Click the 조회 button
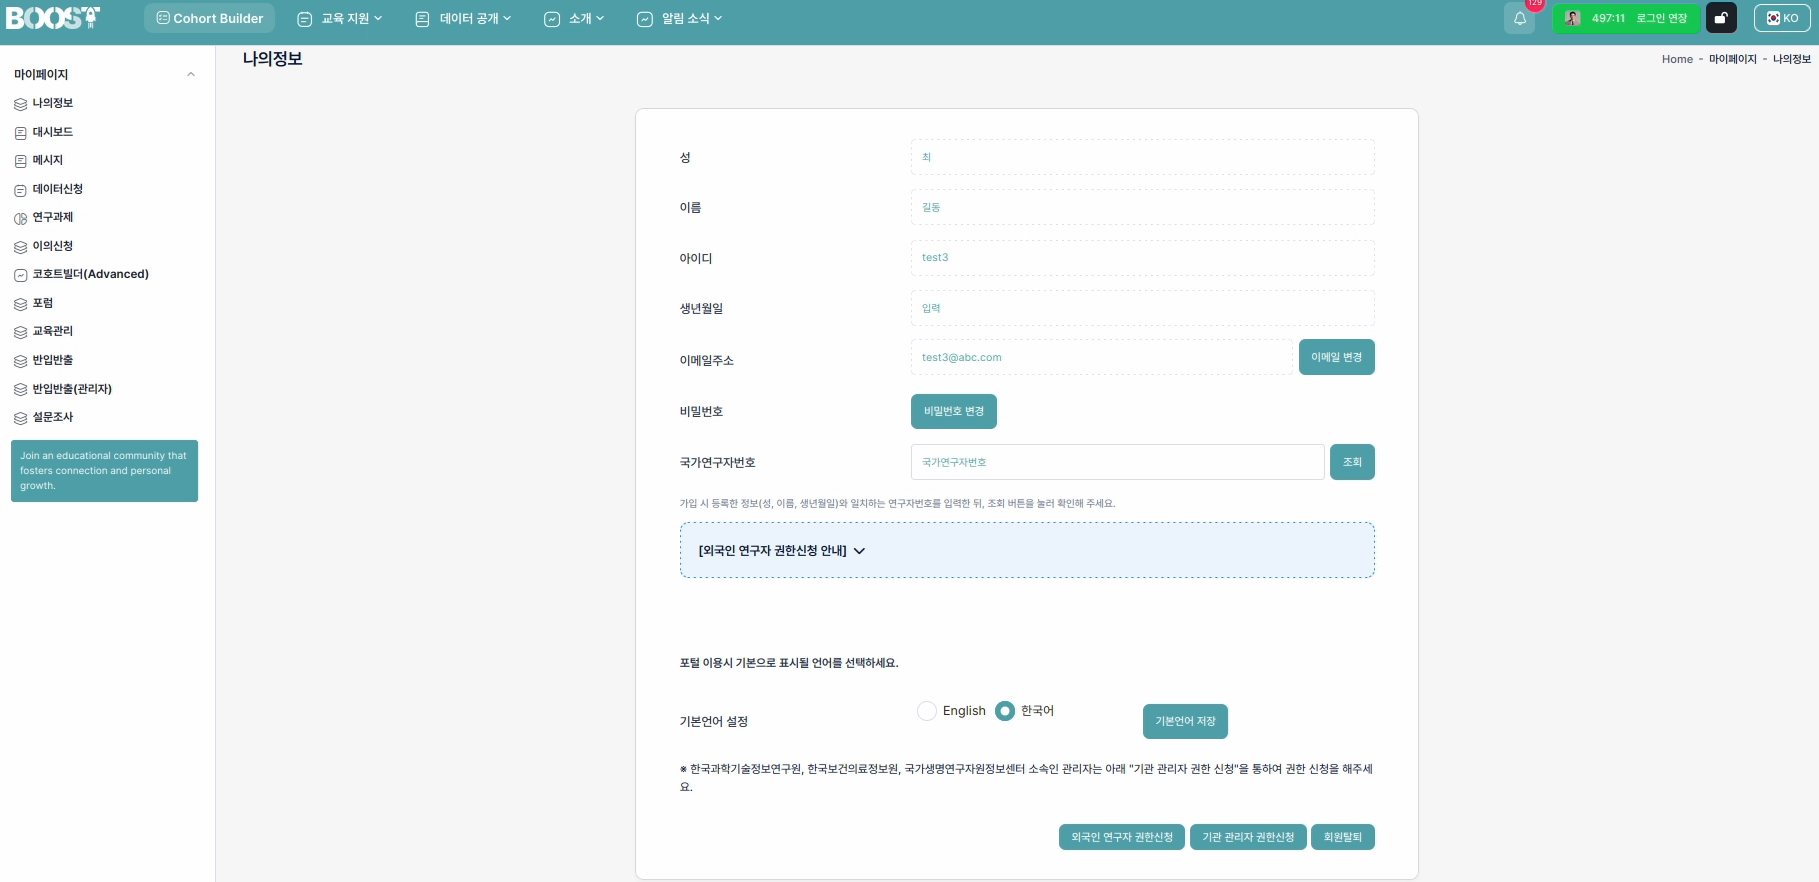 [1352, 462]
